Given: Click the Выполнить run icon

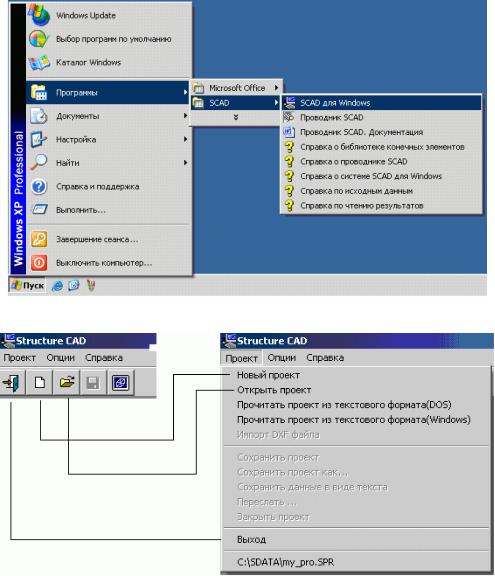Looking at the screenshot, I should (x=39, y=210).
